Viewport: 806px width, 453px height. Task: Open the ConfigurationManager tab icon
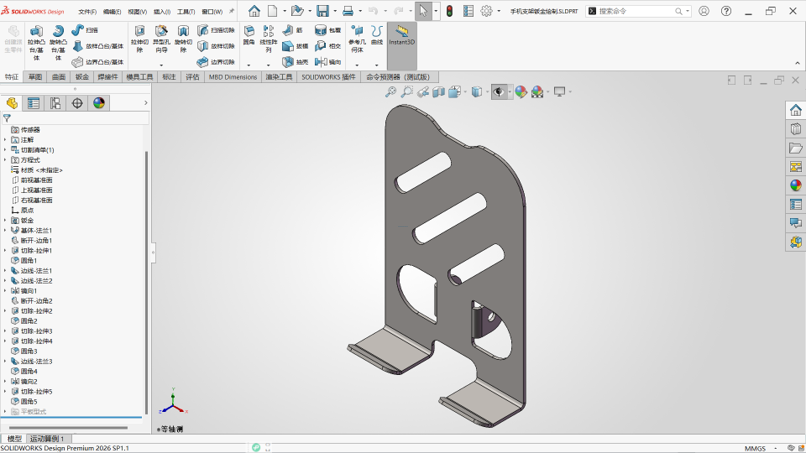click(x=55, y=103)
